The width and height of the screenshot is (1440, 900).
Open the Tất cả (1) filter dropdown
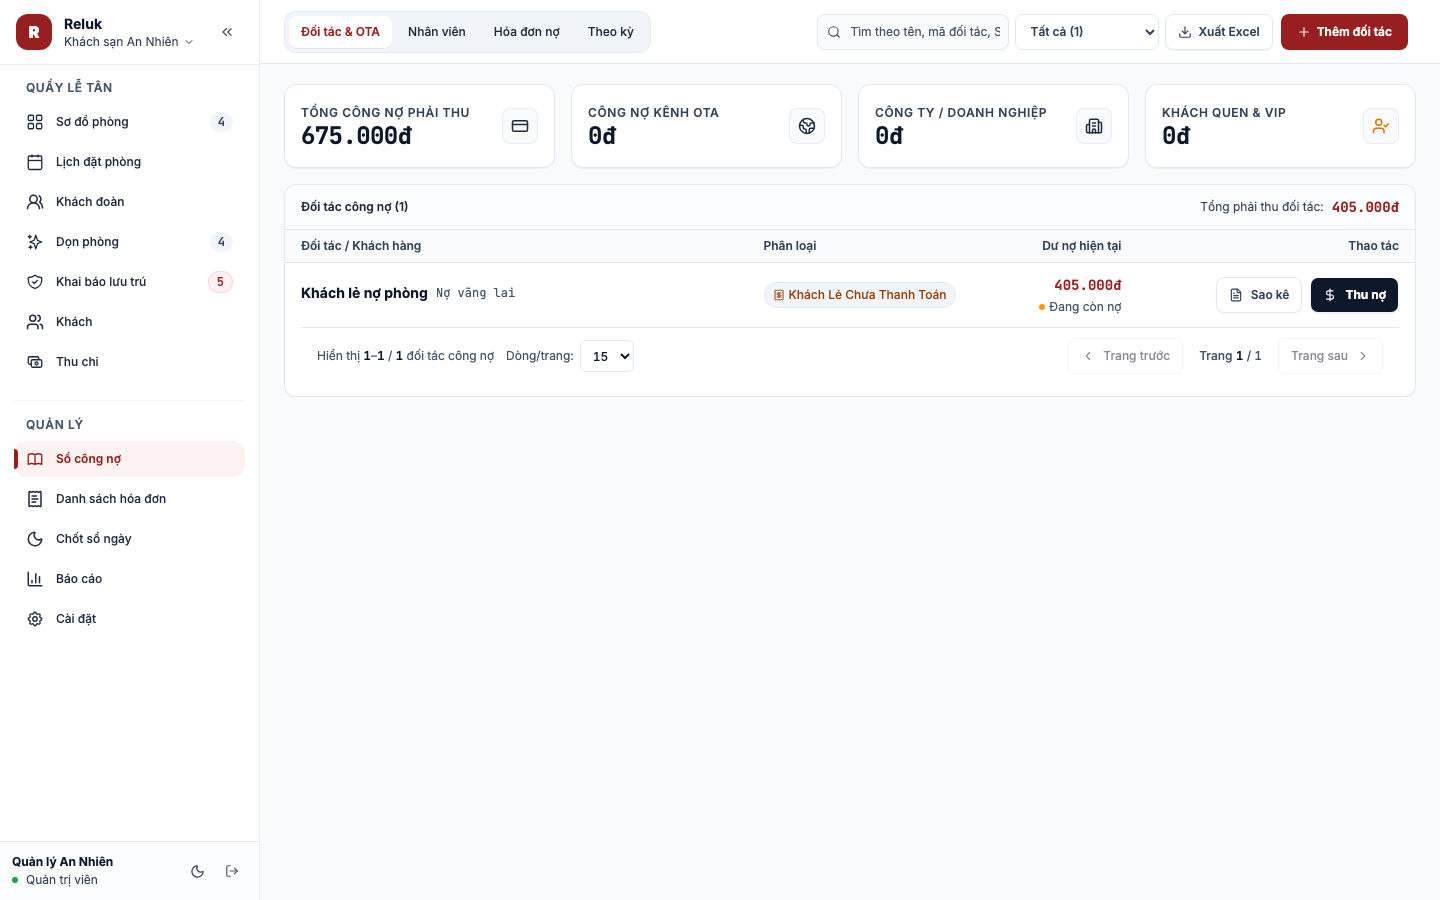1087,32
